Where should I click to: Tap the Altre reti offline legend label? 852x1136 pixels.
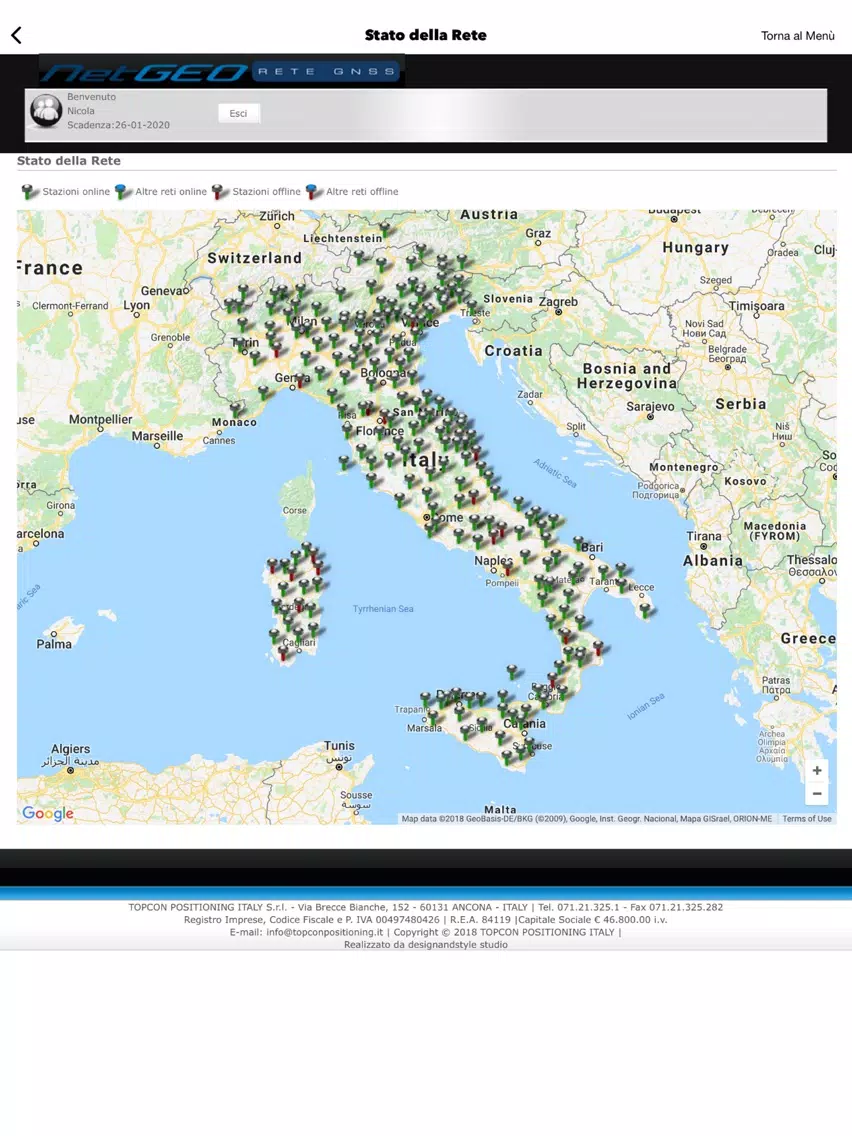pos(362,191)
